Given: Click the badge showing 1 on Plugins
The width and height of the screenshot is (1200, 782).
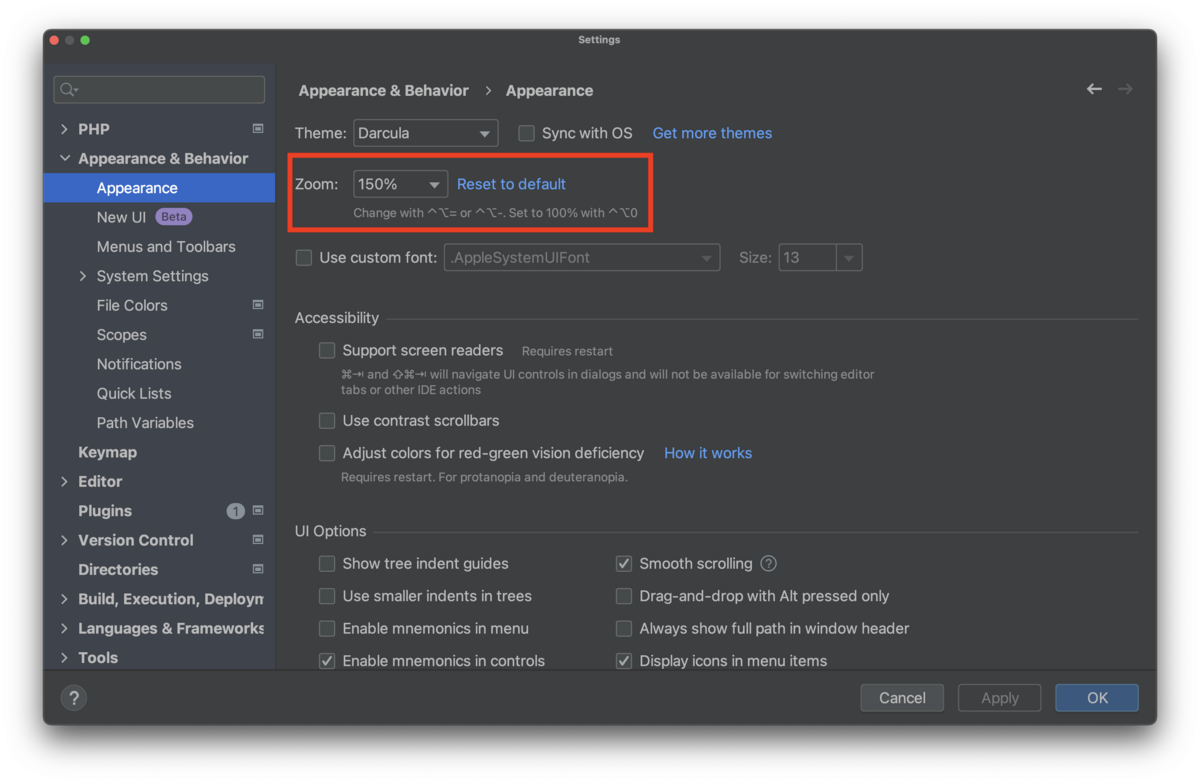Looking at the screenshot, I should (235, 510).
